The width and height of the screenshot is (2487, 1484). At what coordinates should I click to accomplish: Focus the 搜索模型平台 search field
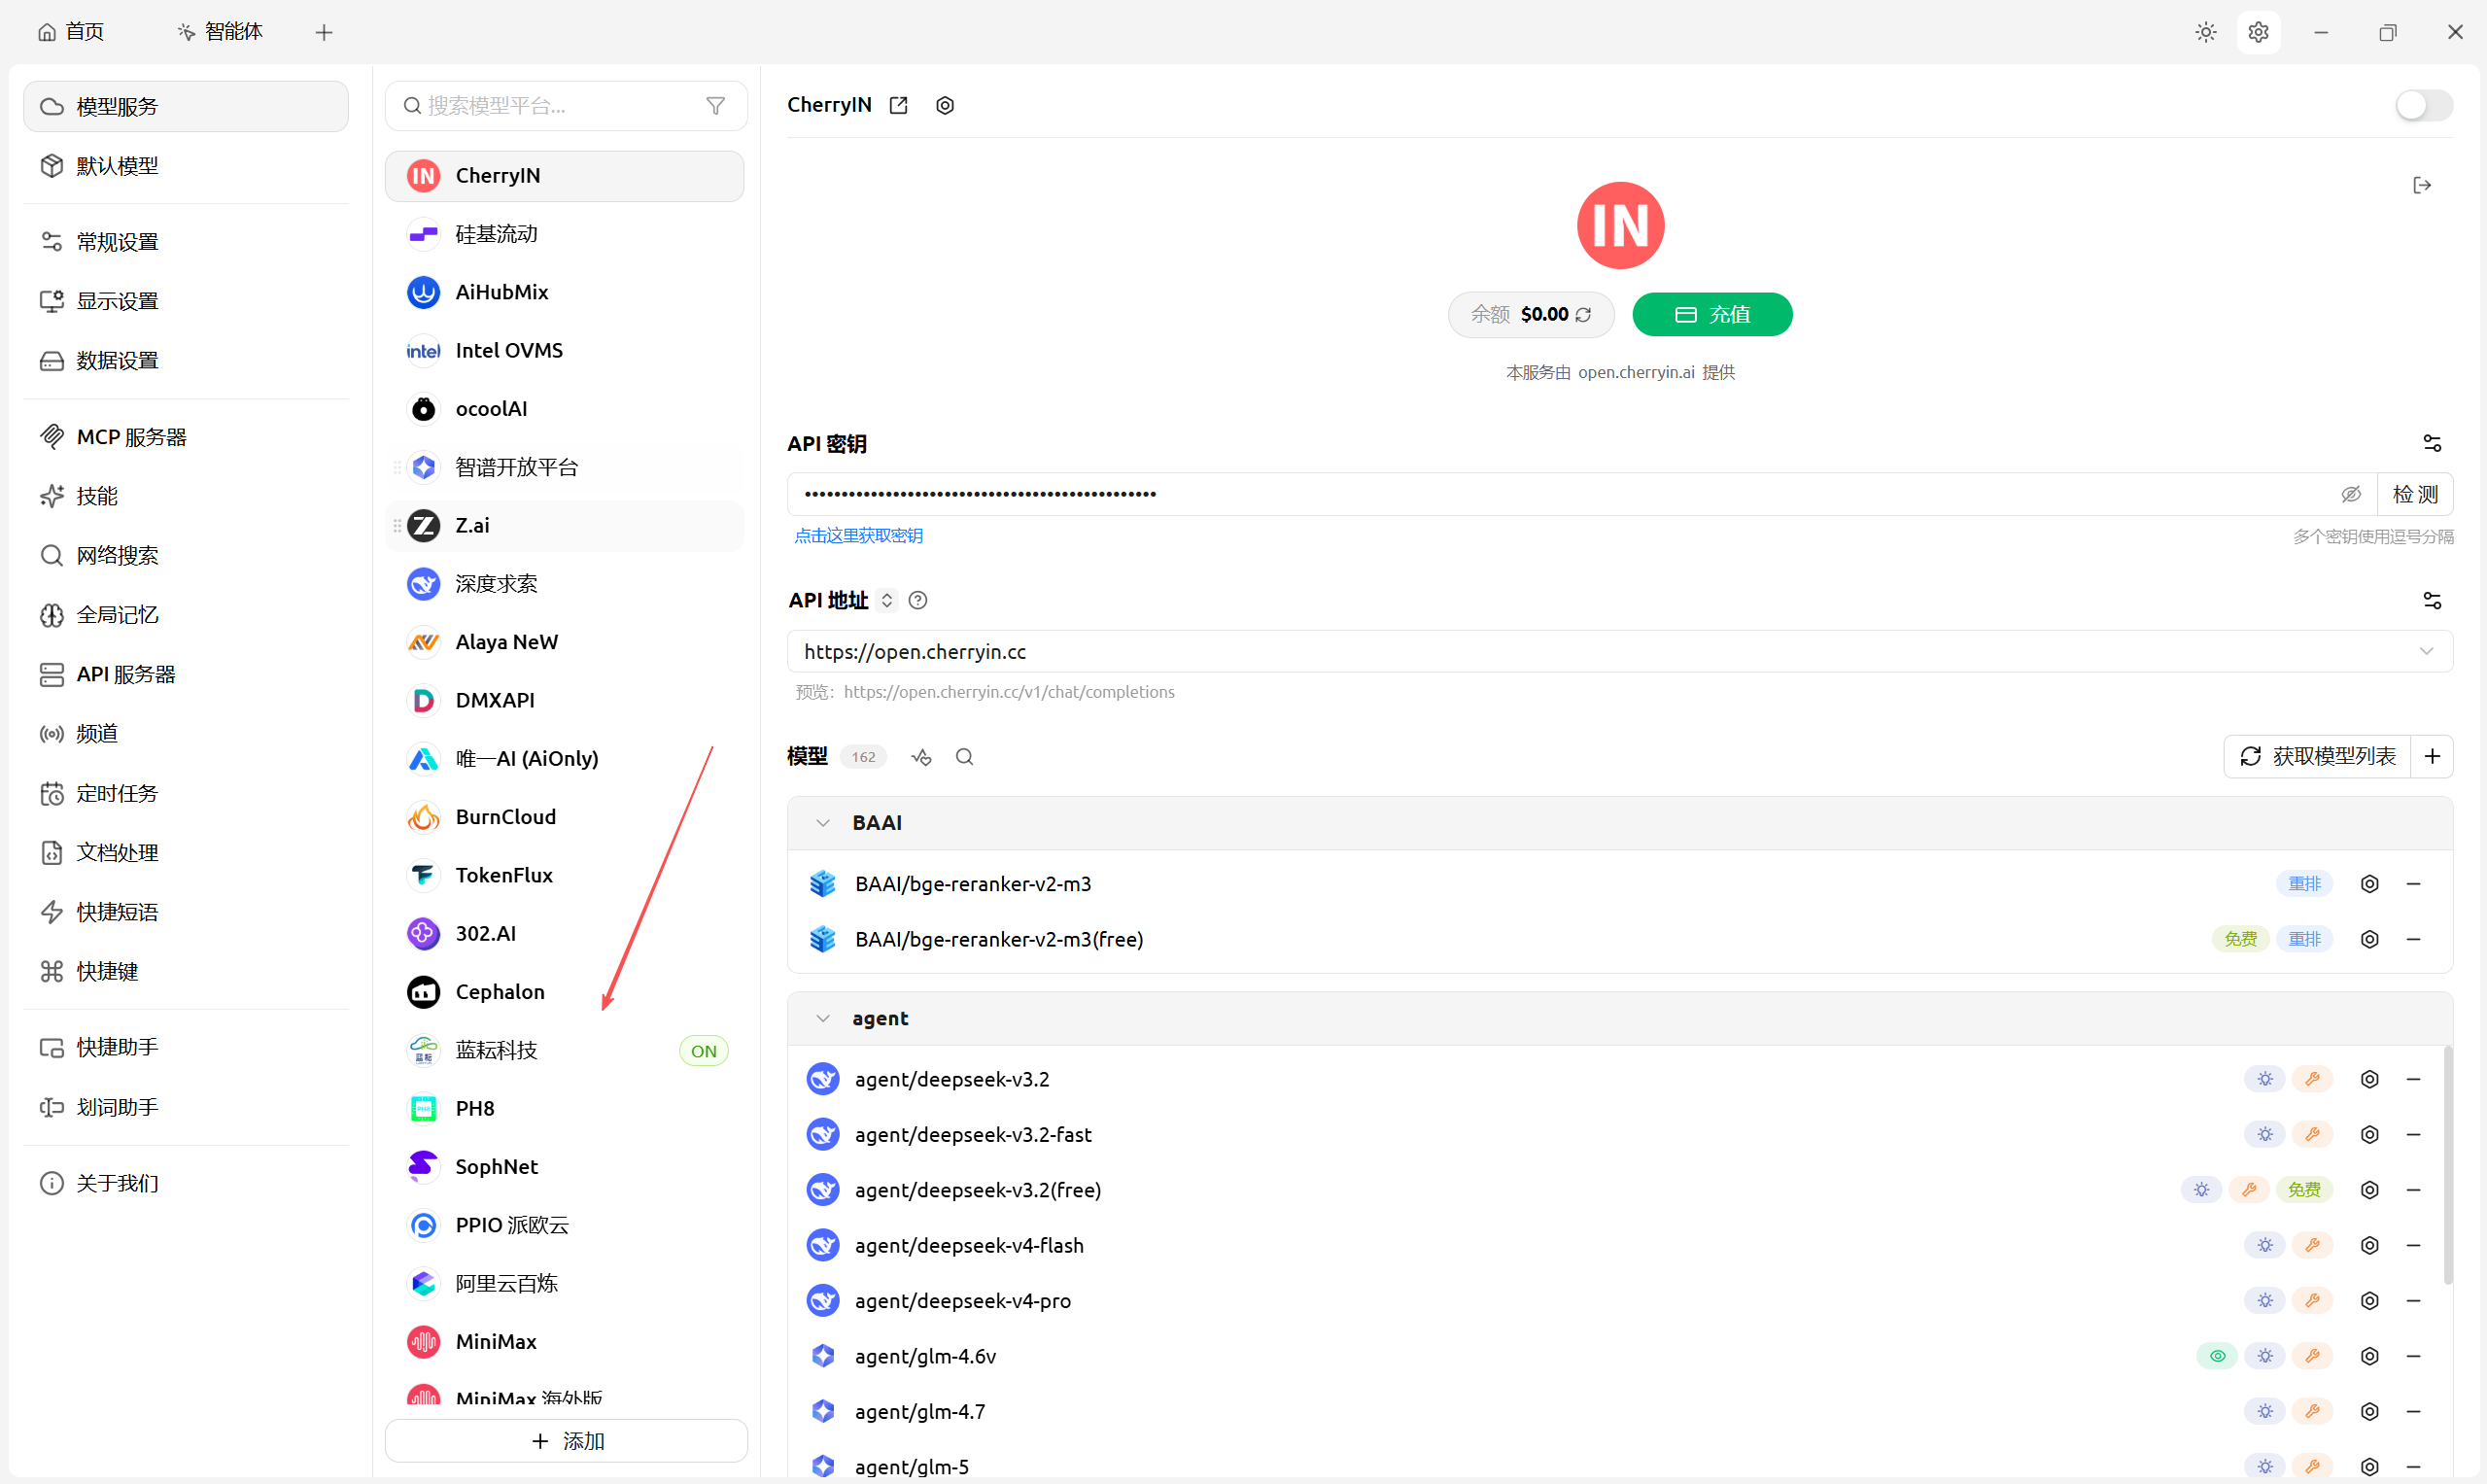[x=566, y=106]
